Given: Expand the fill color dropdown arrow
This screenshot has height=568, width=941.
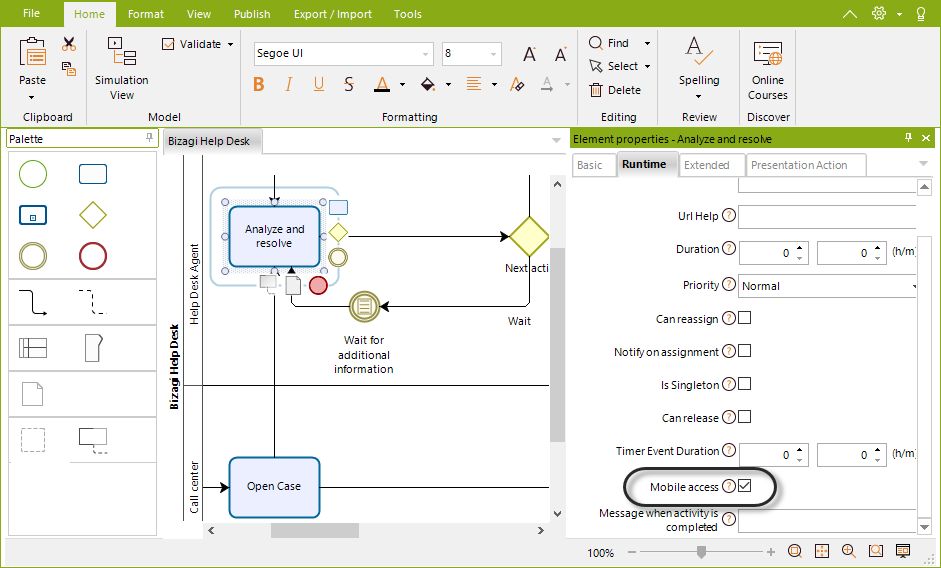Looking at the screenshot, I should pyautogui.click(x=448, y=85).
